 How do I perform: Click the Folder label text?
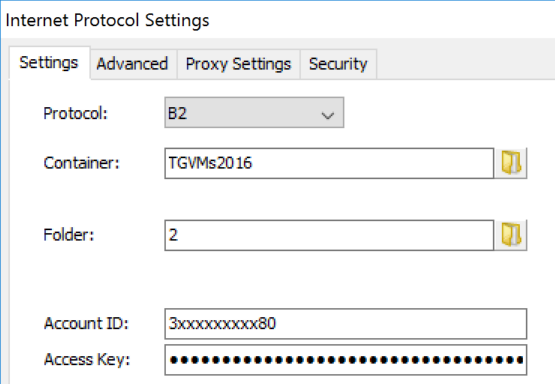[x=69, y=235]
